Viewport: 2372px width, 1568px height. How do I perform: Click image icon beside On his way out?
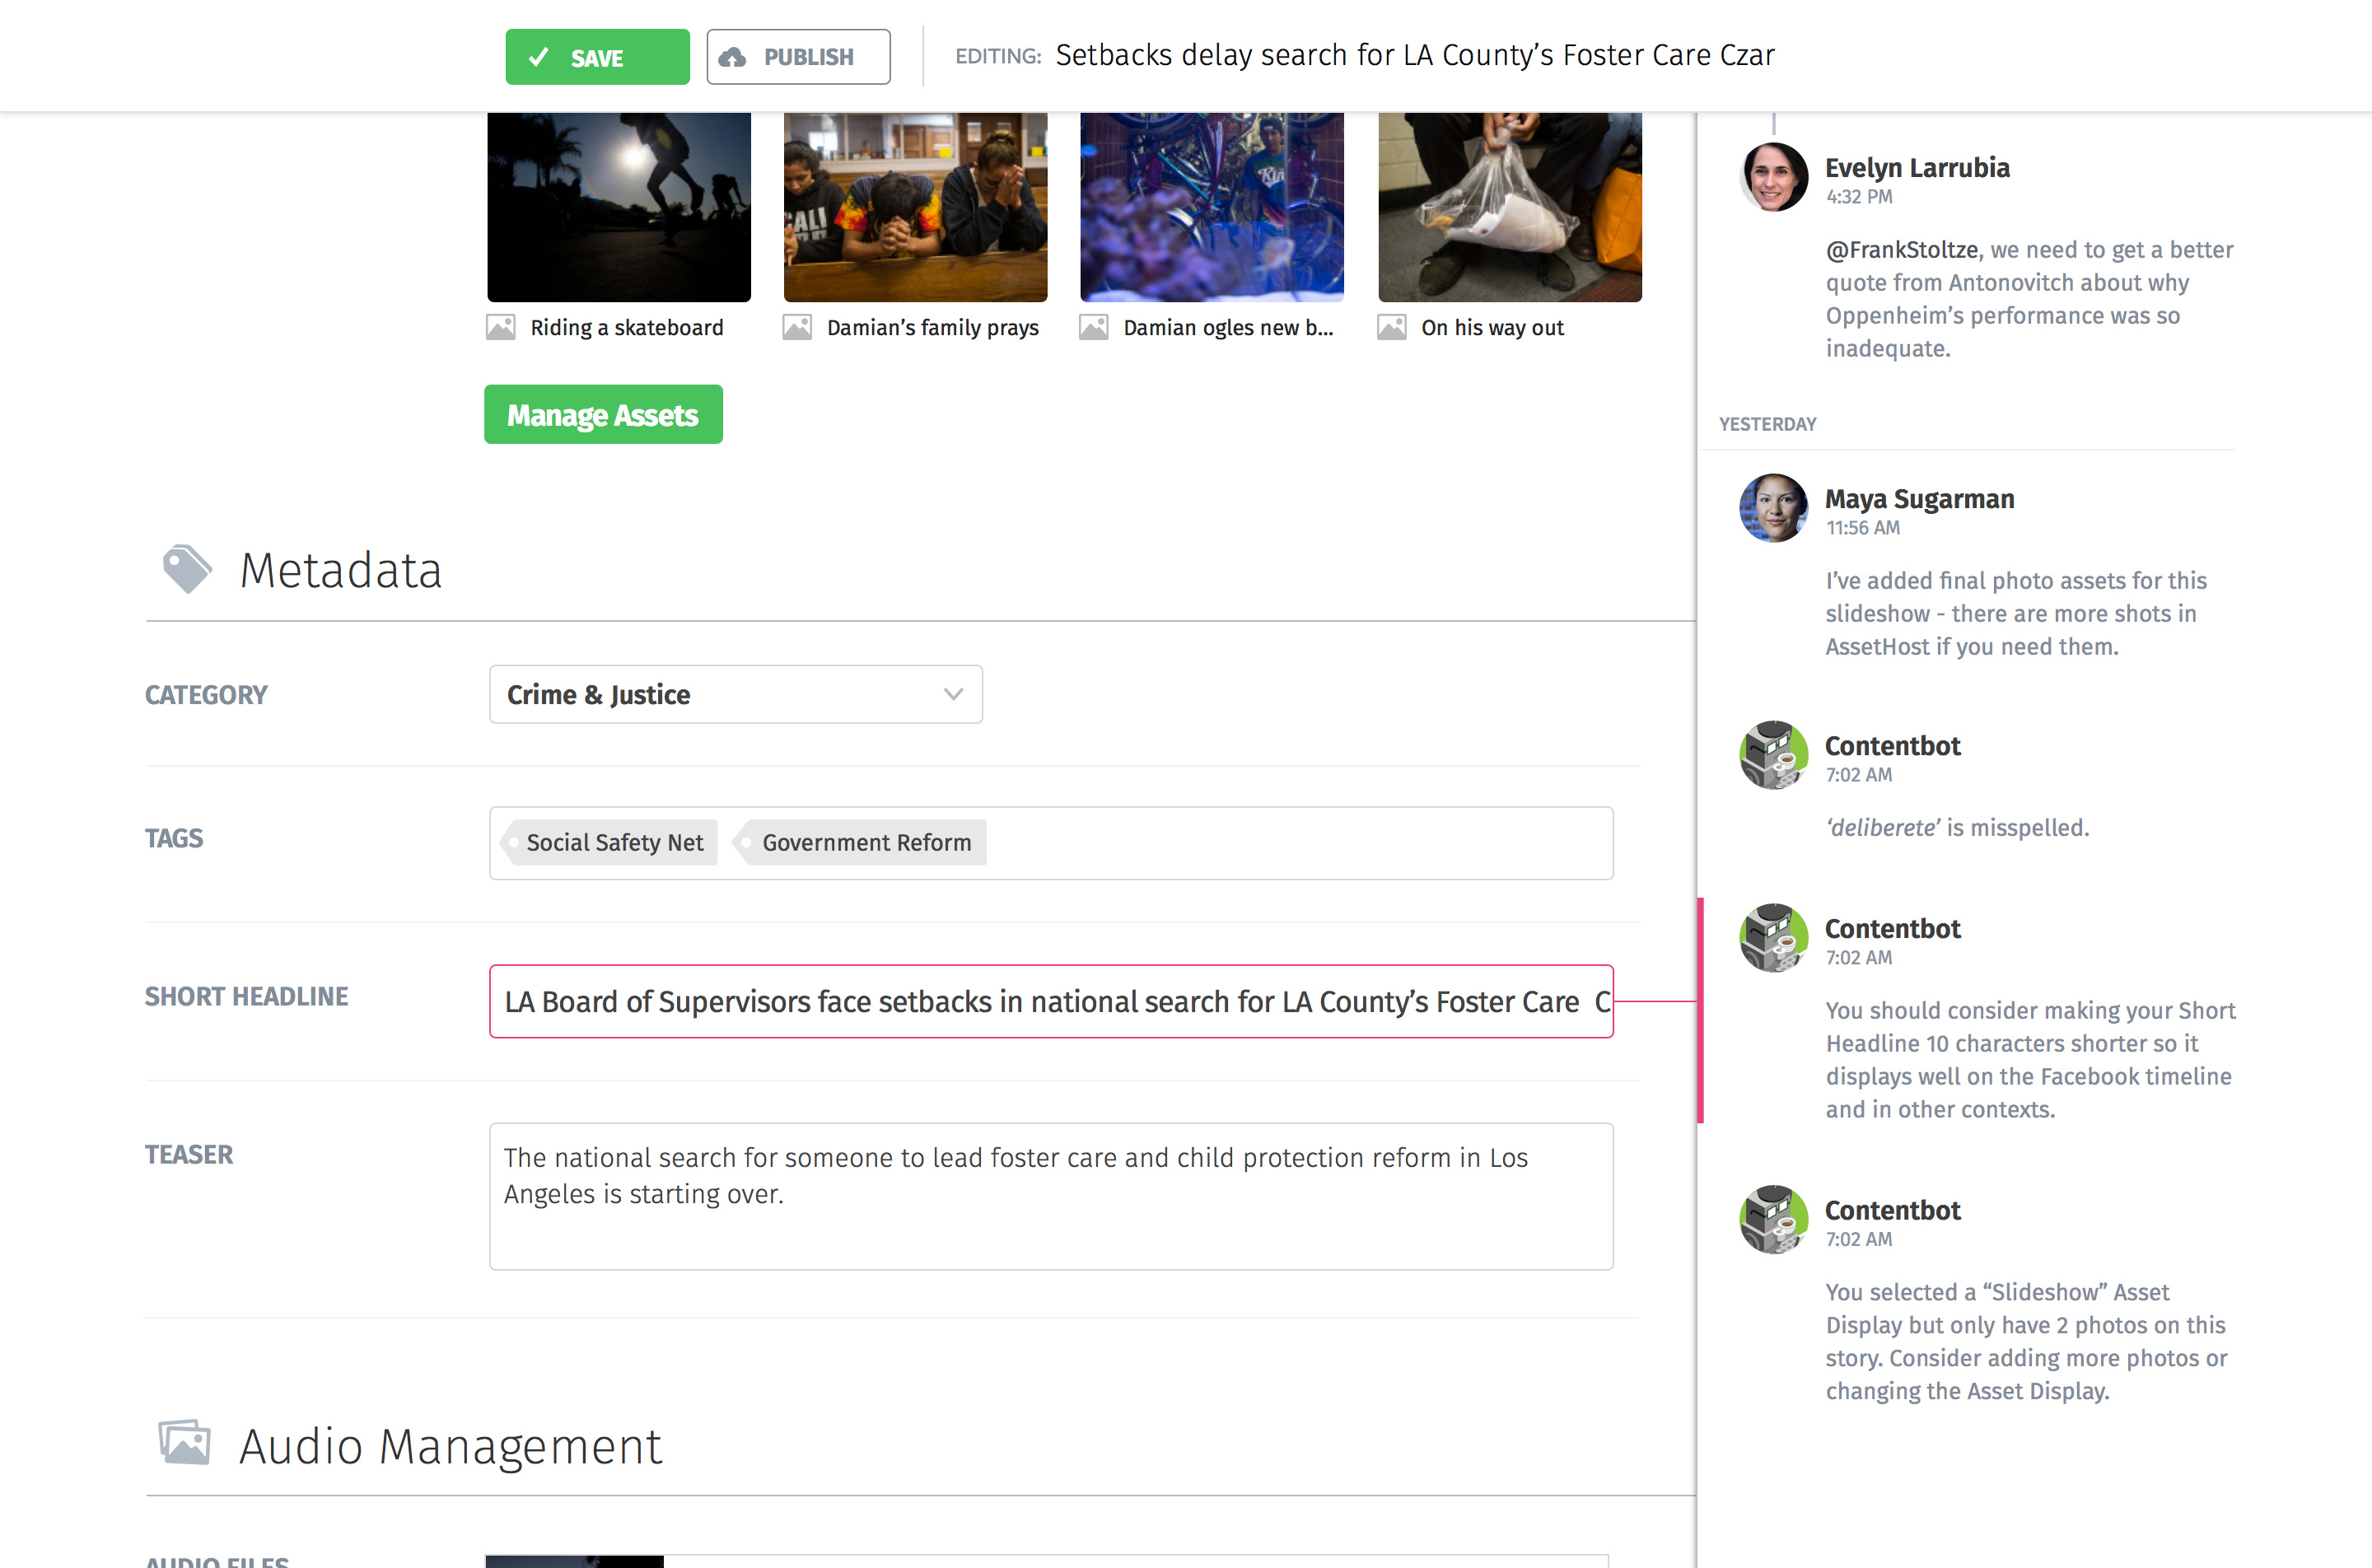pyautogui.click(x=1391, y=328)
